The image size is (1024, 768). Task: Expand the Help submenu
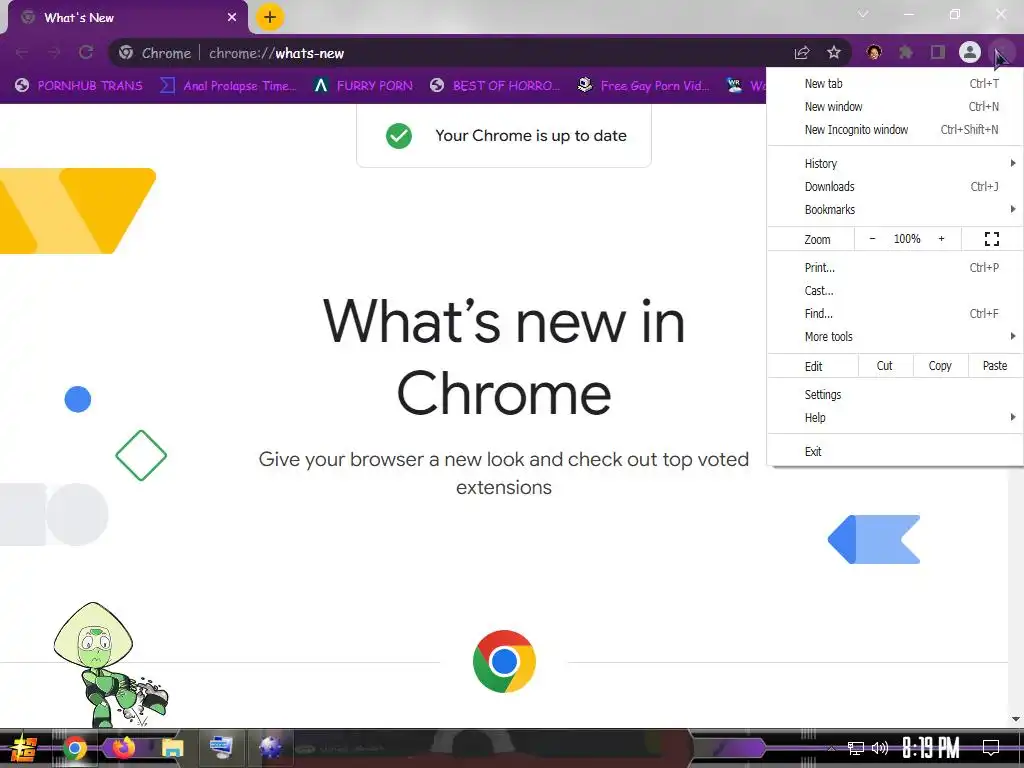[x=895, y=417]
